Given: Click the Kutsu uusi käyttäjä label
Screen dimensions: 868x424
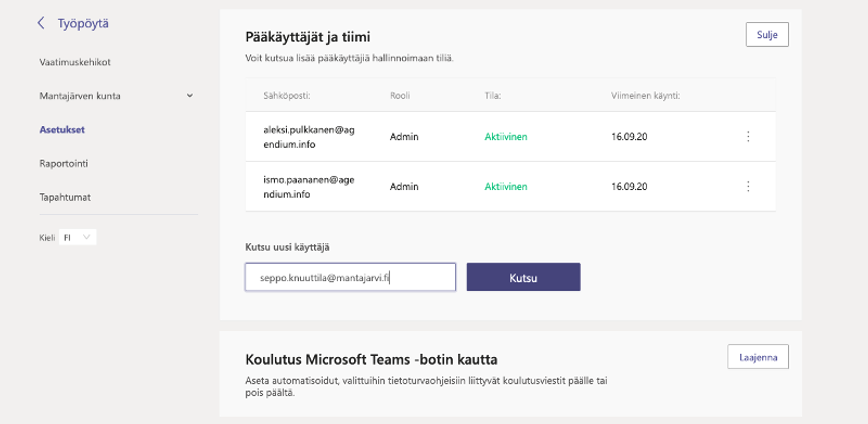Looking at the screenshot, I should pyautogui.click(x=287, y=247).
